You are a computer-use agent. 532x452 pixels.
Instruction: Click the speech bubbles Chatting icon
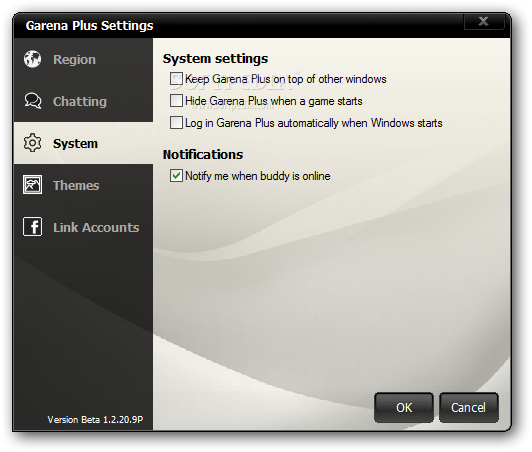33,101
